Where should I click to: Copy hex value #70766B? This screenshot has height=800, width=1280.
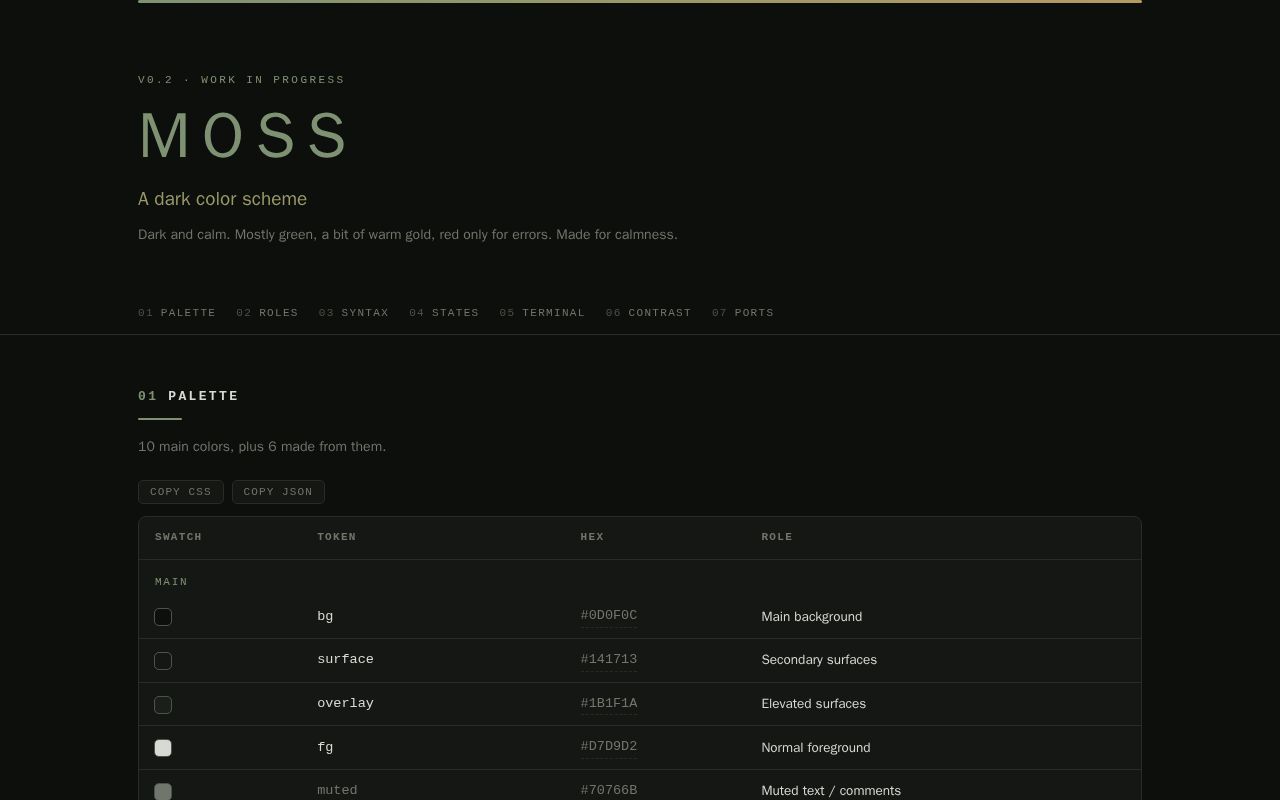[609, 790]
